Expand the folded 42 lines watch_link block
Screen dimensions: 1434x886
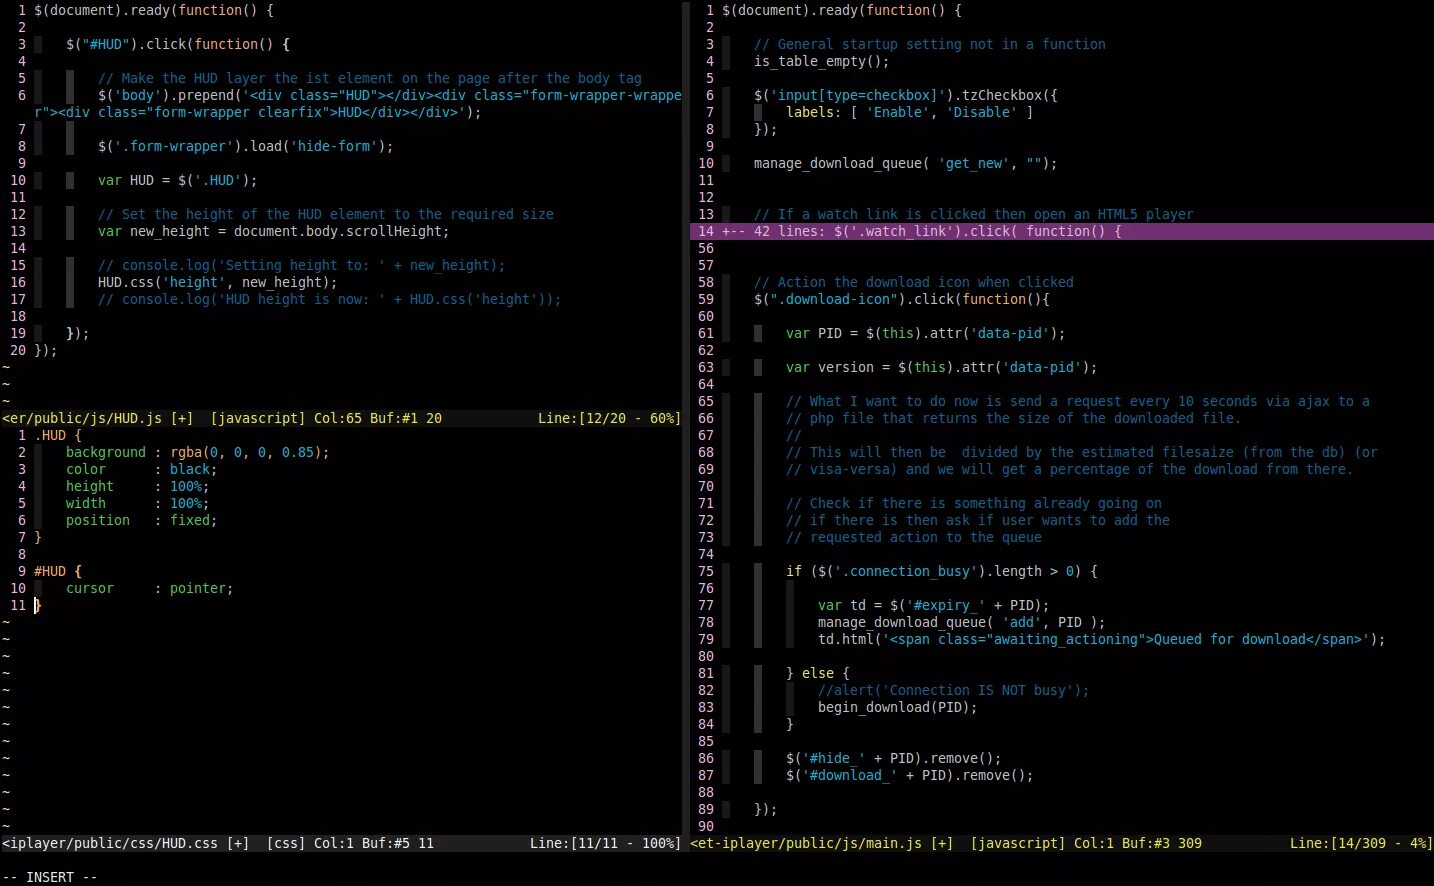click(1061, 231)
